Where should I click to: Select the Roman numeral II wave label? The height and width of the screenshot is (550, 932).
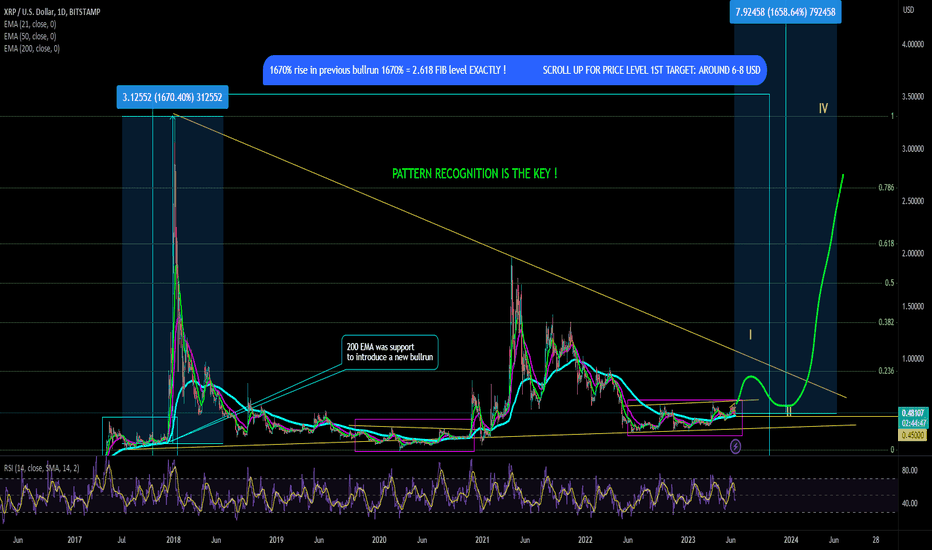(x=789, y=411)
